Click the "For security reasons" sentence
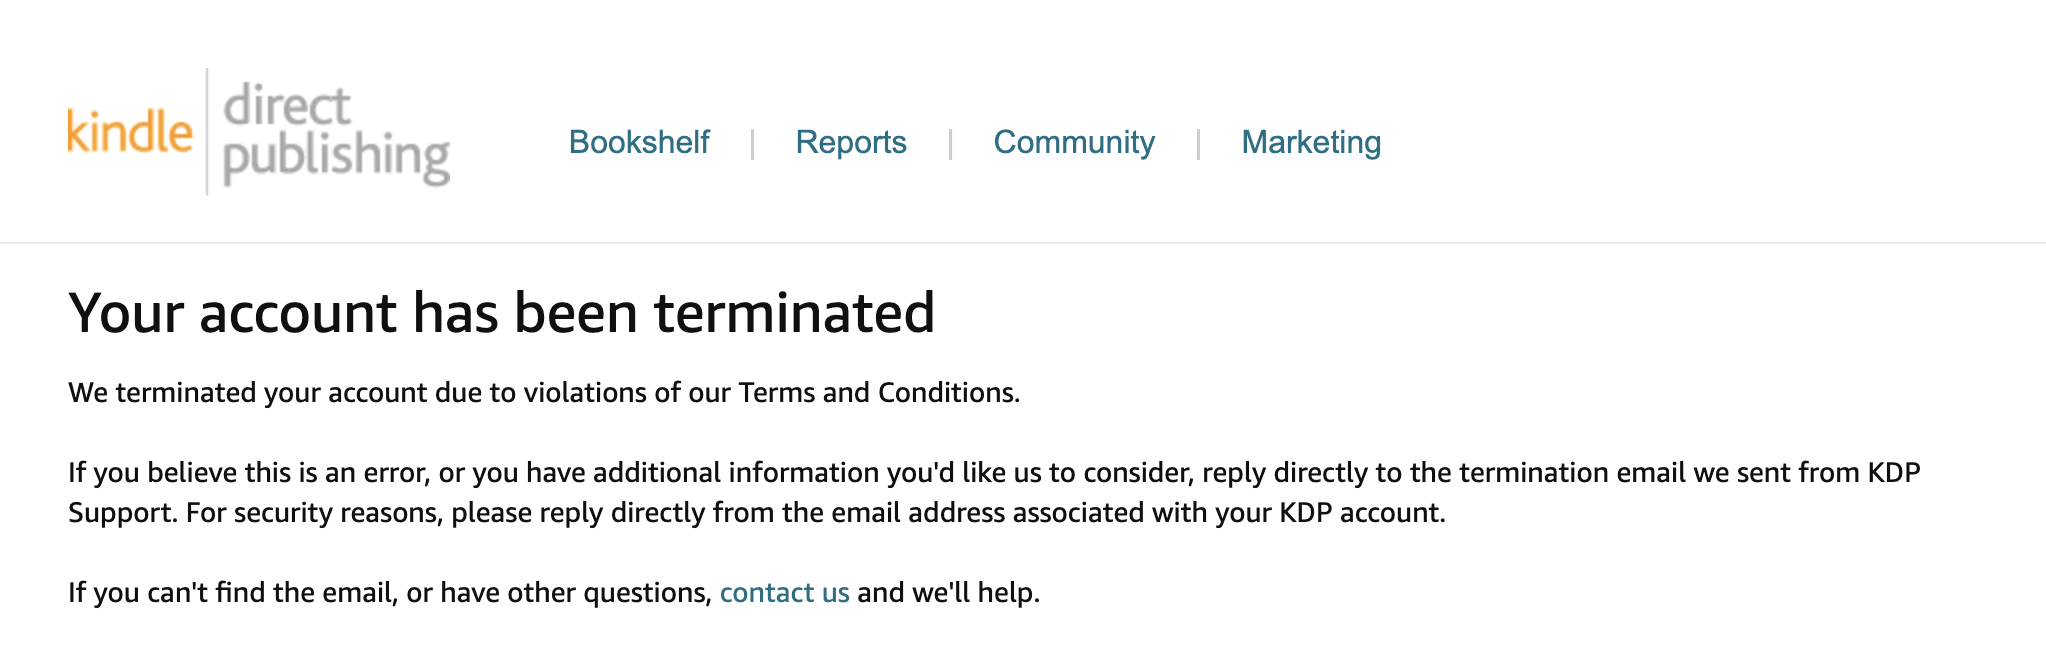Image resolution: width=2046 pixels, height=646 pixels. [x=815, y=513]
